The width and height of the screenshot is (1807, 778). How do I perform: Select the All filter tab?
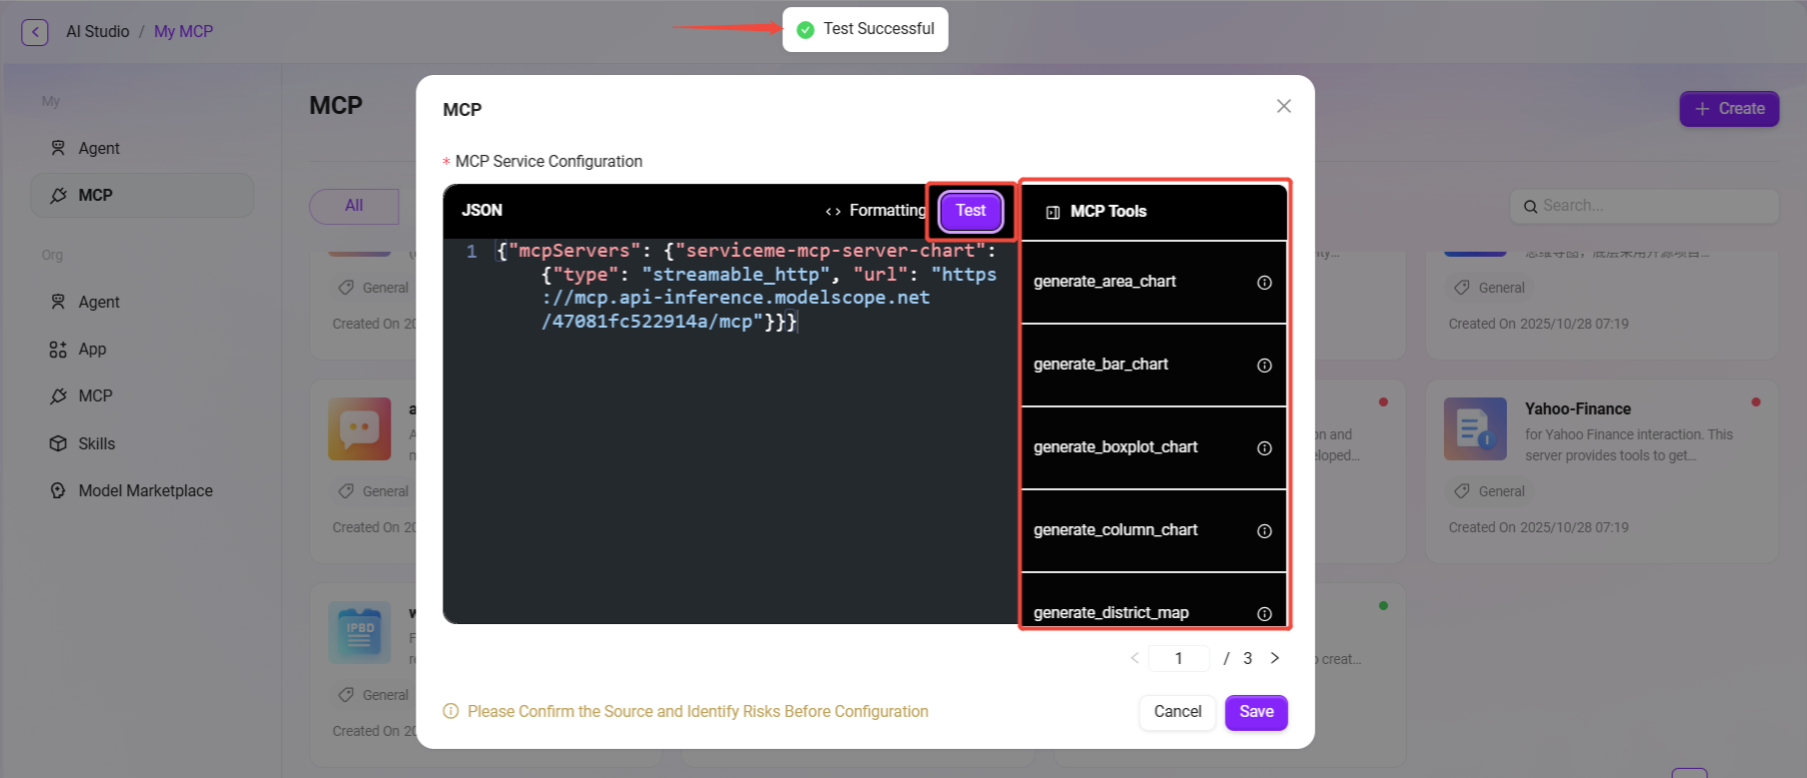point(354,206)
